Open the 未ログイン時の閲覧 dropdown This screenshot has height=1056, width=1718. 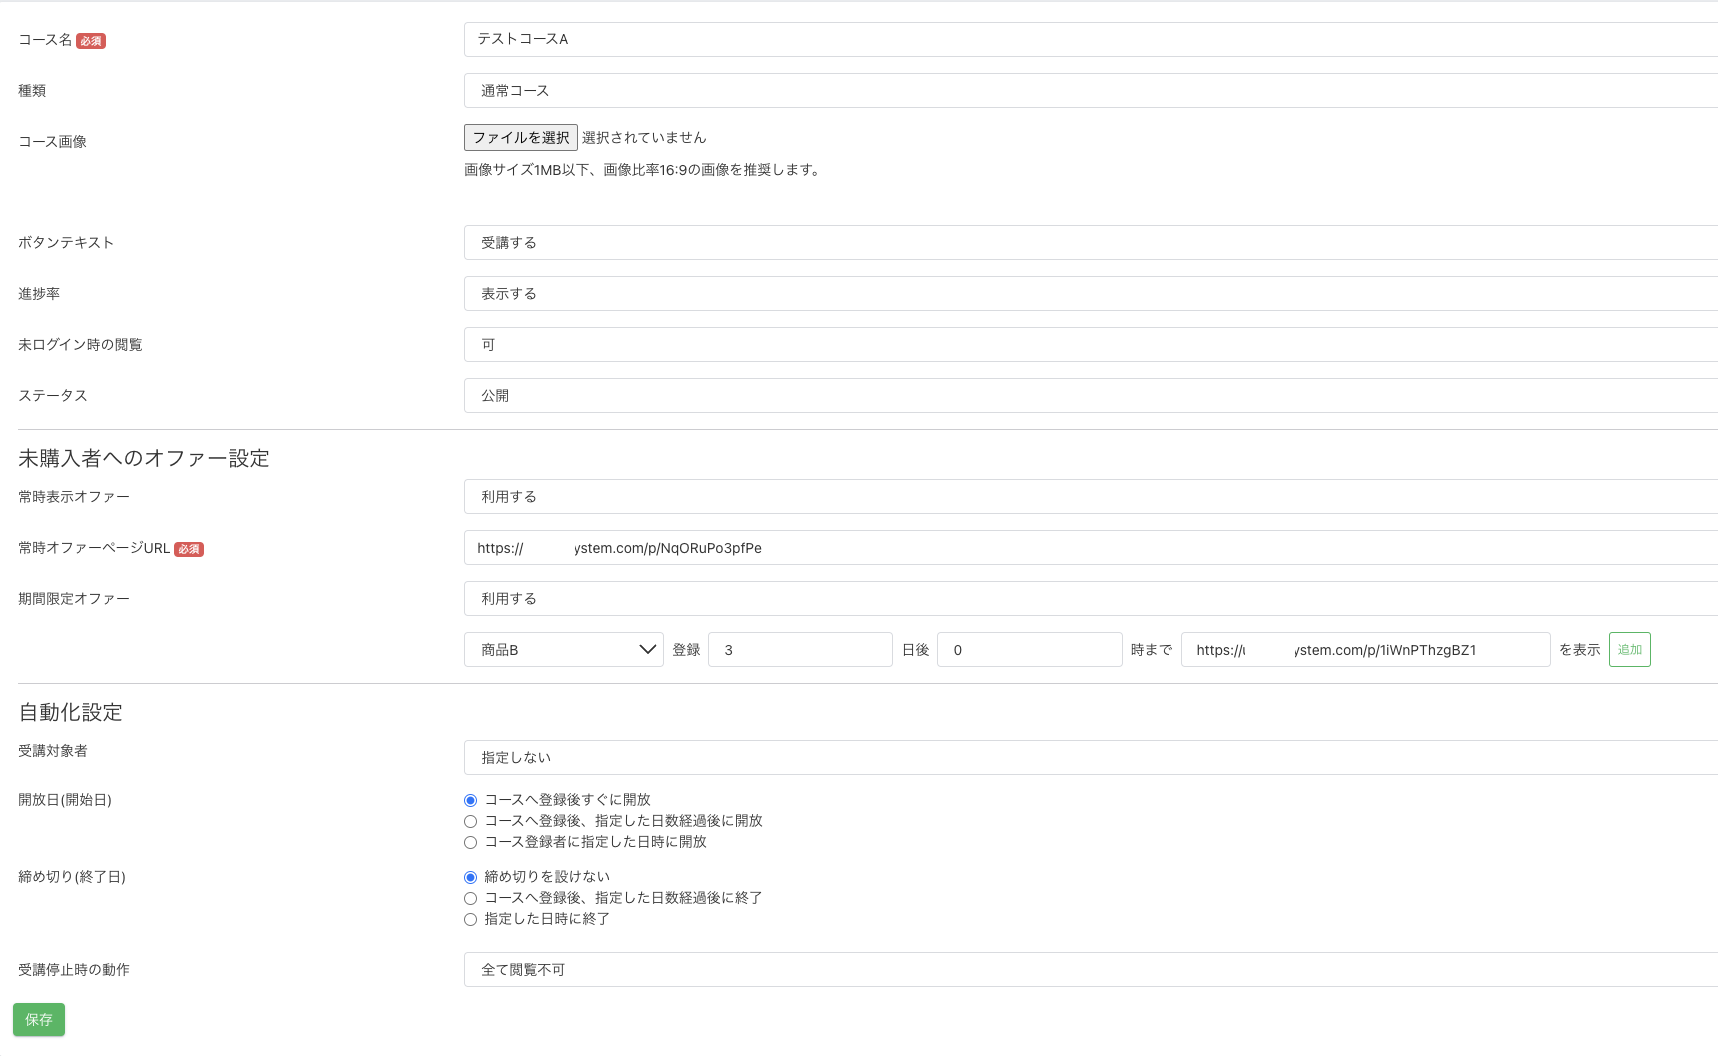tap(1090, 344)
